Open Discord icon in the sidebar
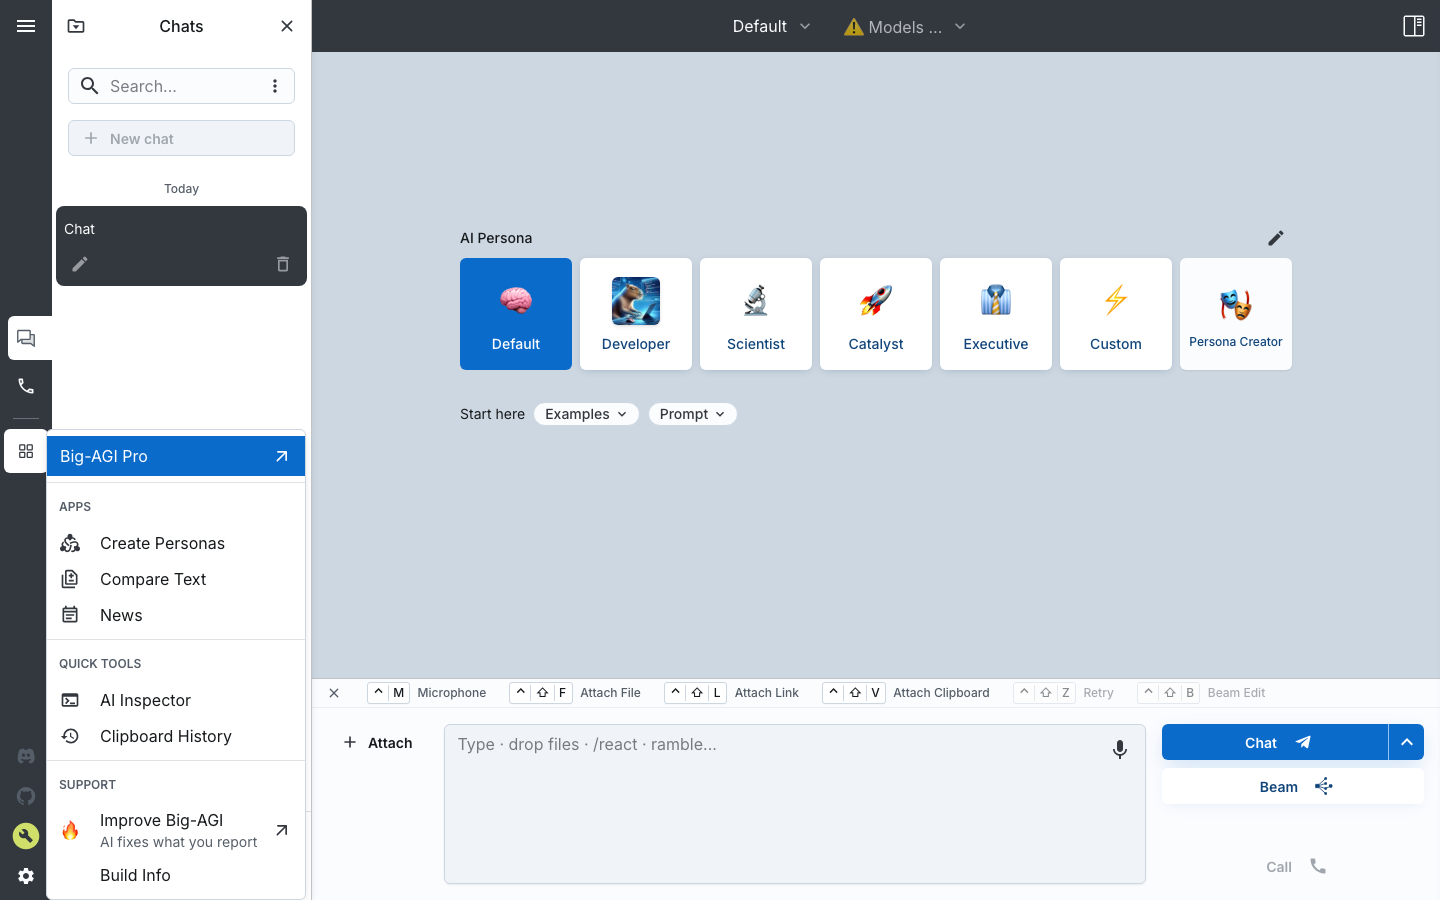Viewport: 1440px width, 900px height. 26,756
